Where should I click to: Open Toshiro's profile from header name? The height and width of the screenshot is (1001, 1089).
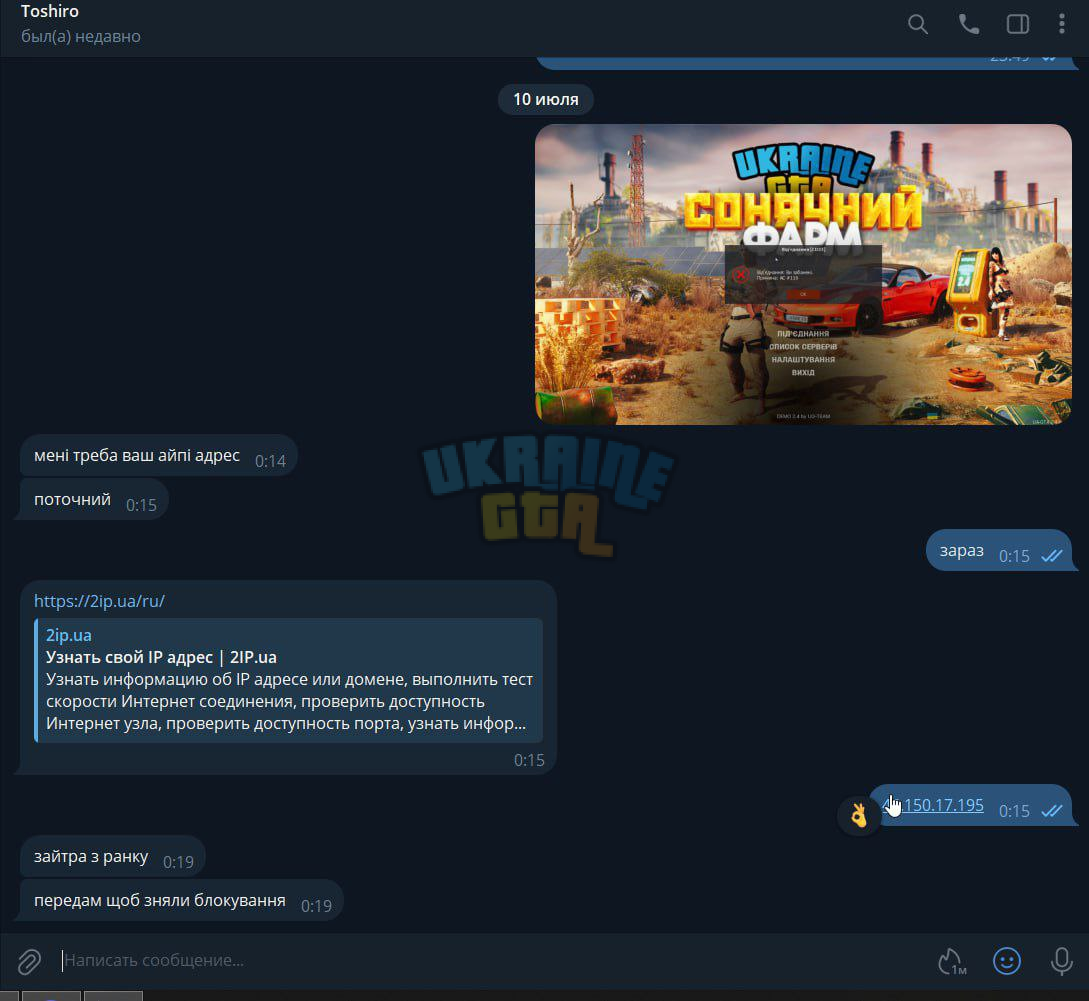click(50, 11)
